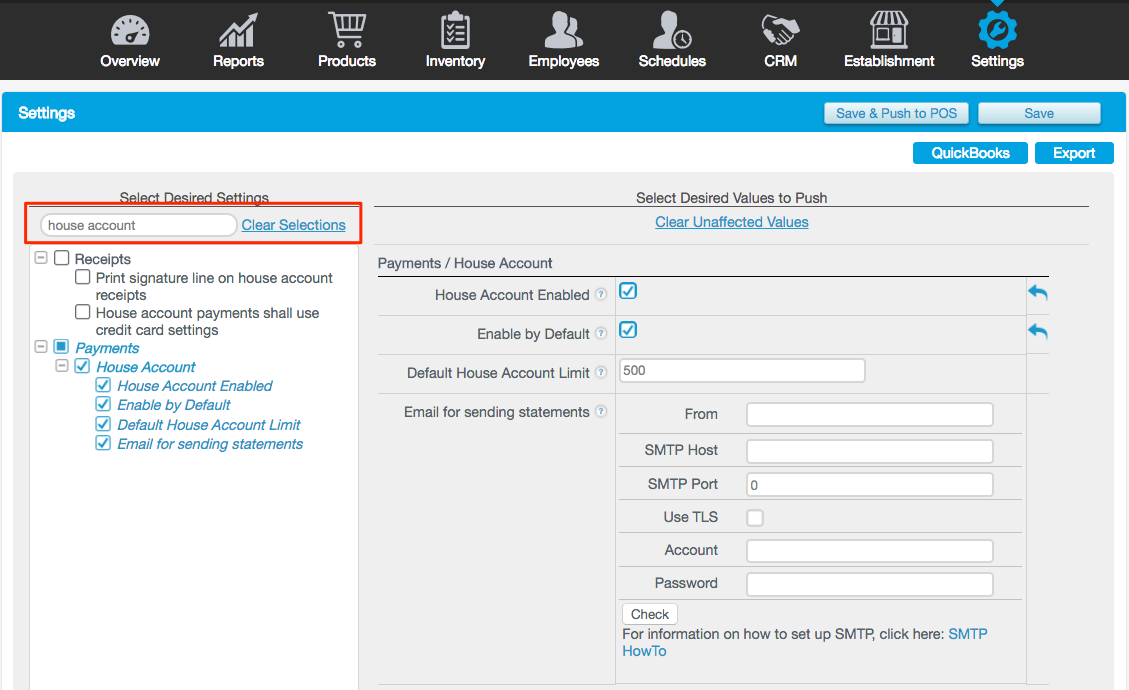Click the help icon beside House Account Enabled
Screen dimensions: 1129x690
(600, 294)
